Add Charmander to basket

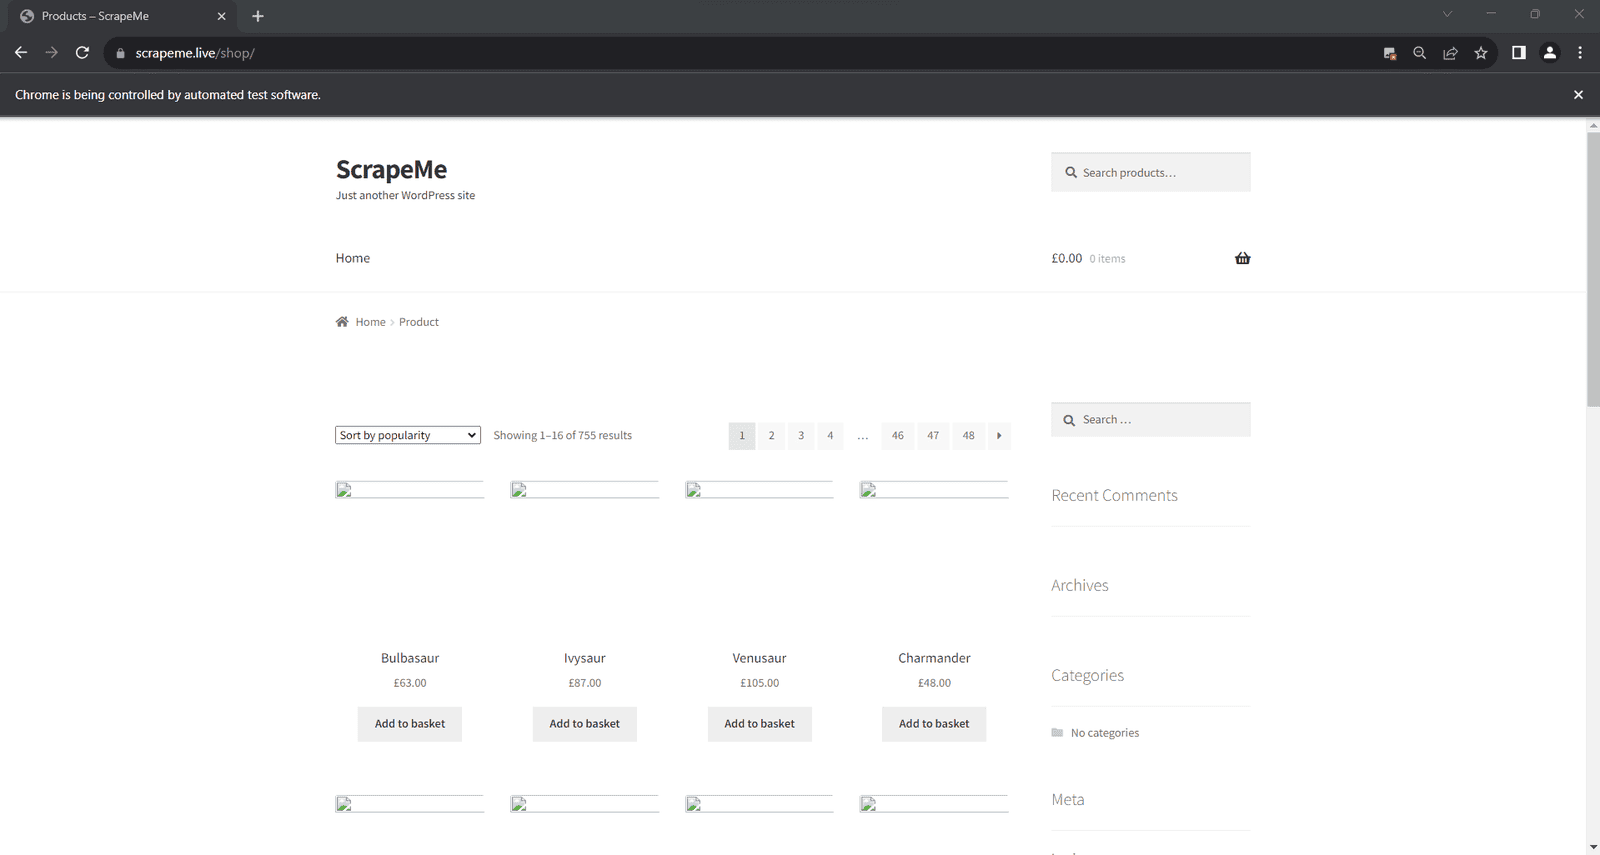click(x=934, y=724)
